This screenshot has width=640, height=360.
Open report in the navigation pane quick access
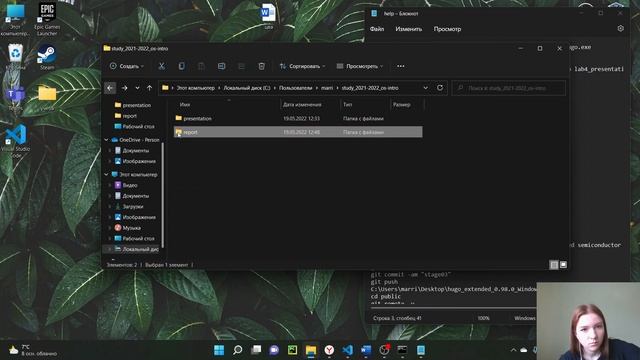(129, 116)
